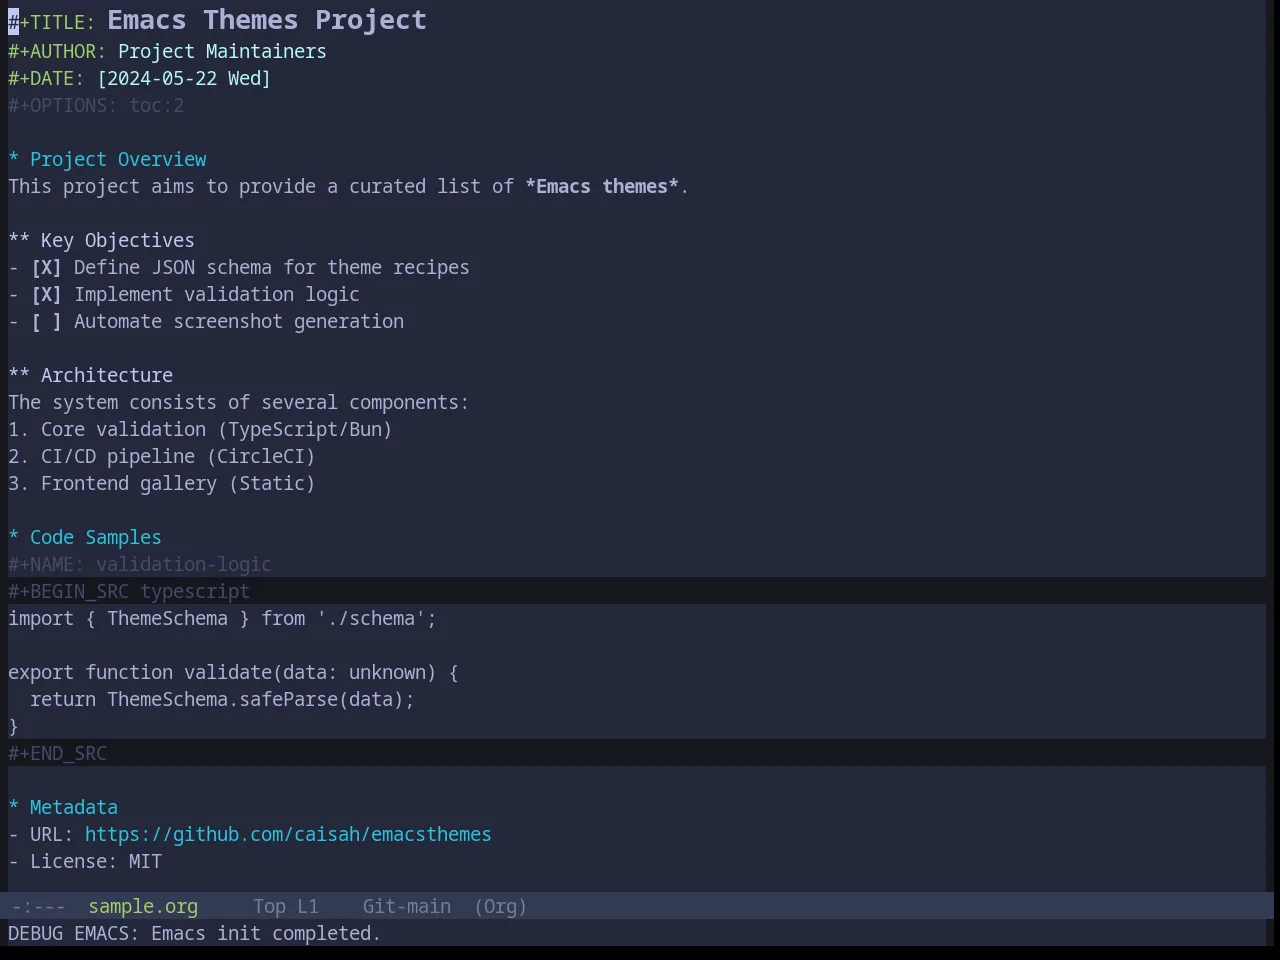Click the #+BEGIN_SRC typescript line

click(x=637, y=592)
